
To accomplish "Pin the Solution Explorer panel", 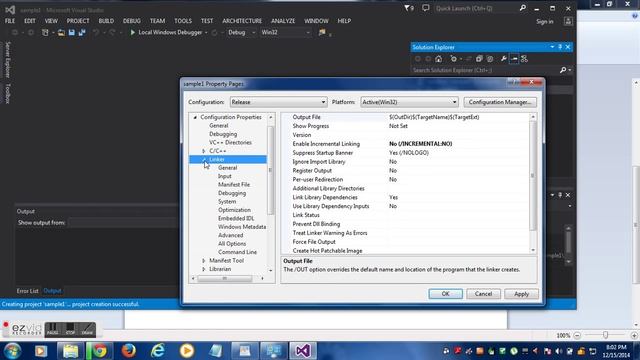I will pos(560,47).
